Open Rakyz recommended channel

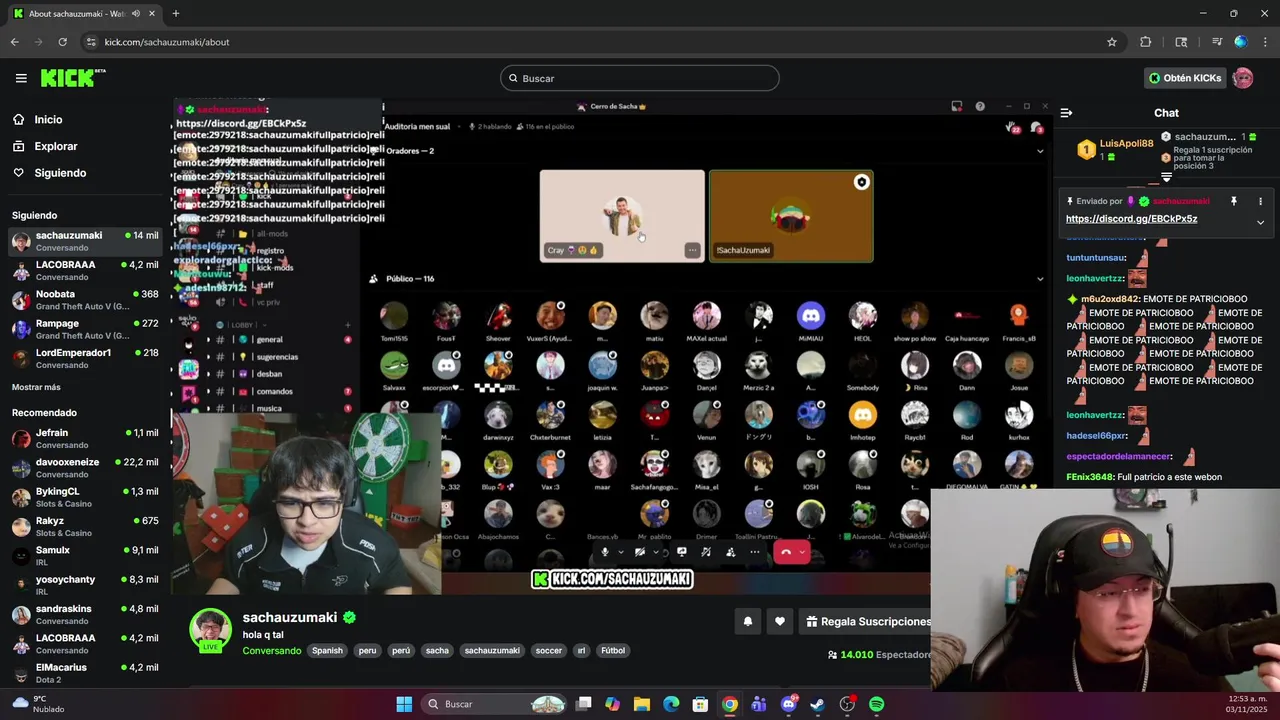point(85,526)
